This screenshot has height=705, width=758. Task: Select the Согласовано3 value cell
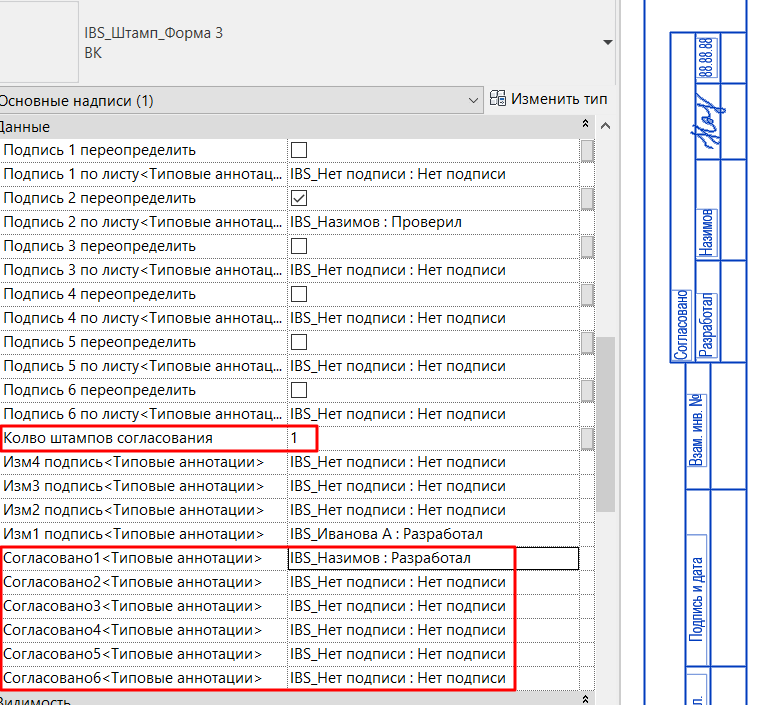[434, 606]
